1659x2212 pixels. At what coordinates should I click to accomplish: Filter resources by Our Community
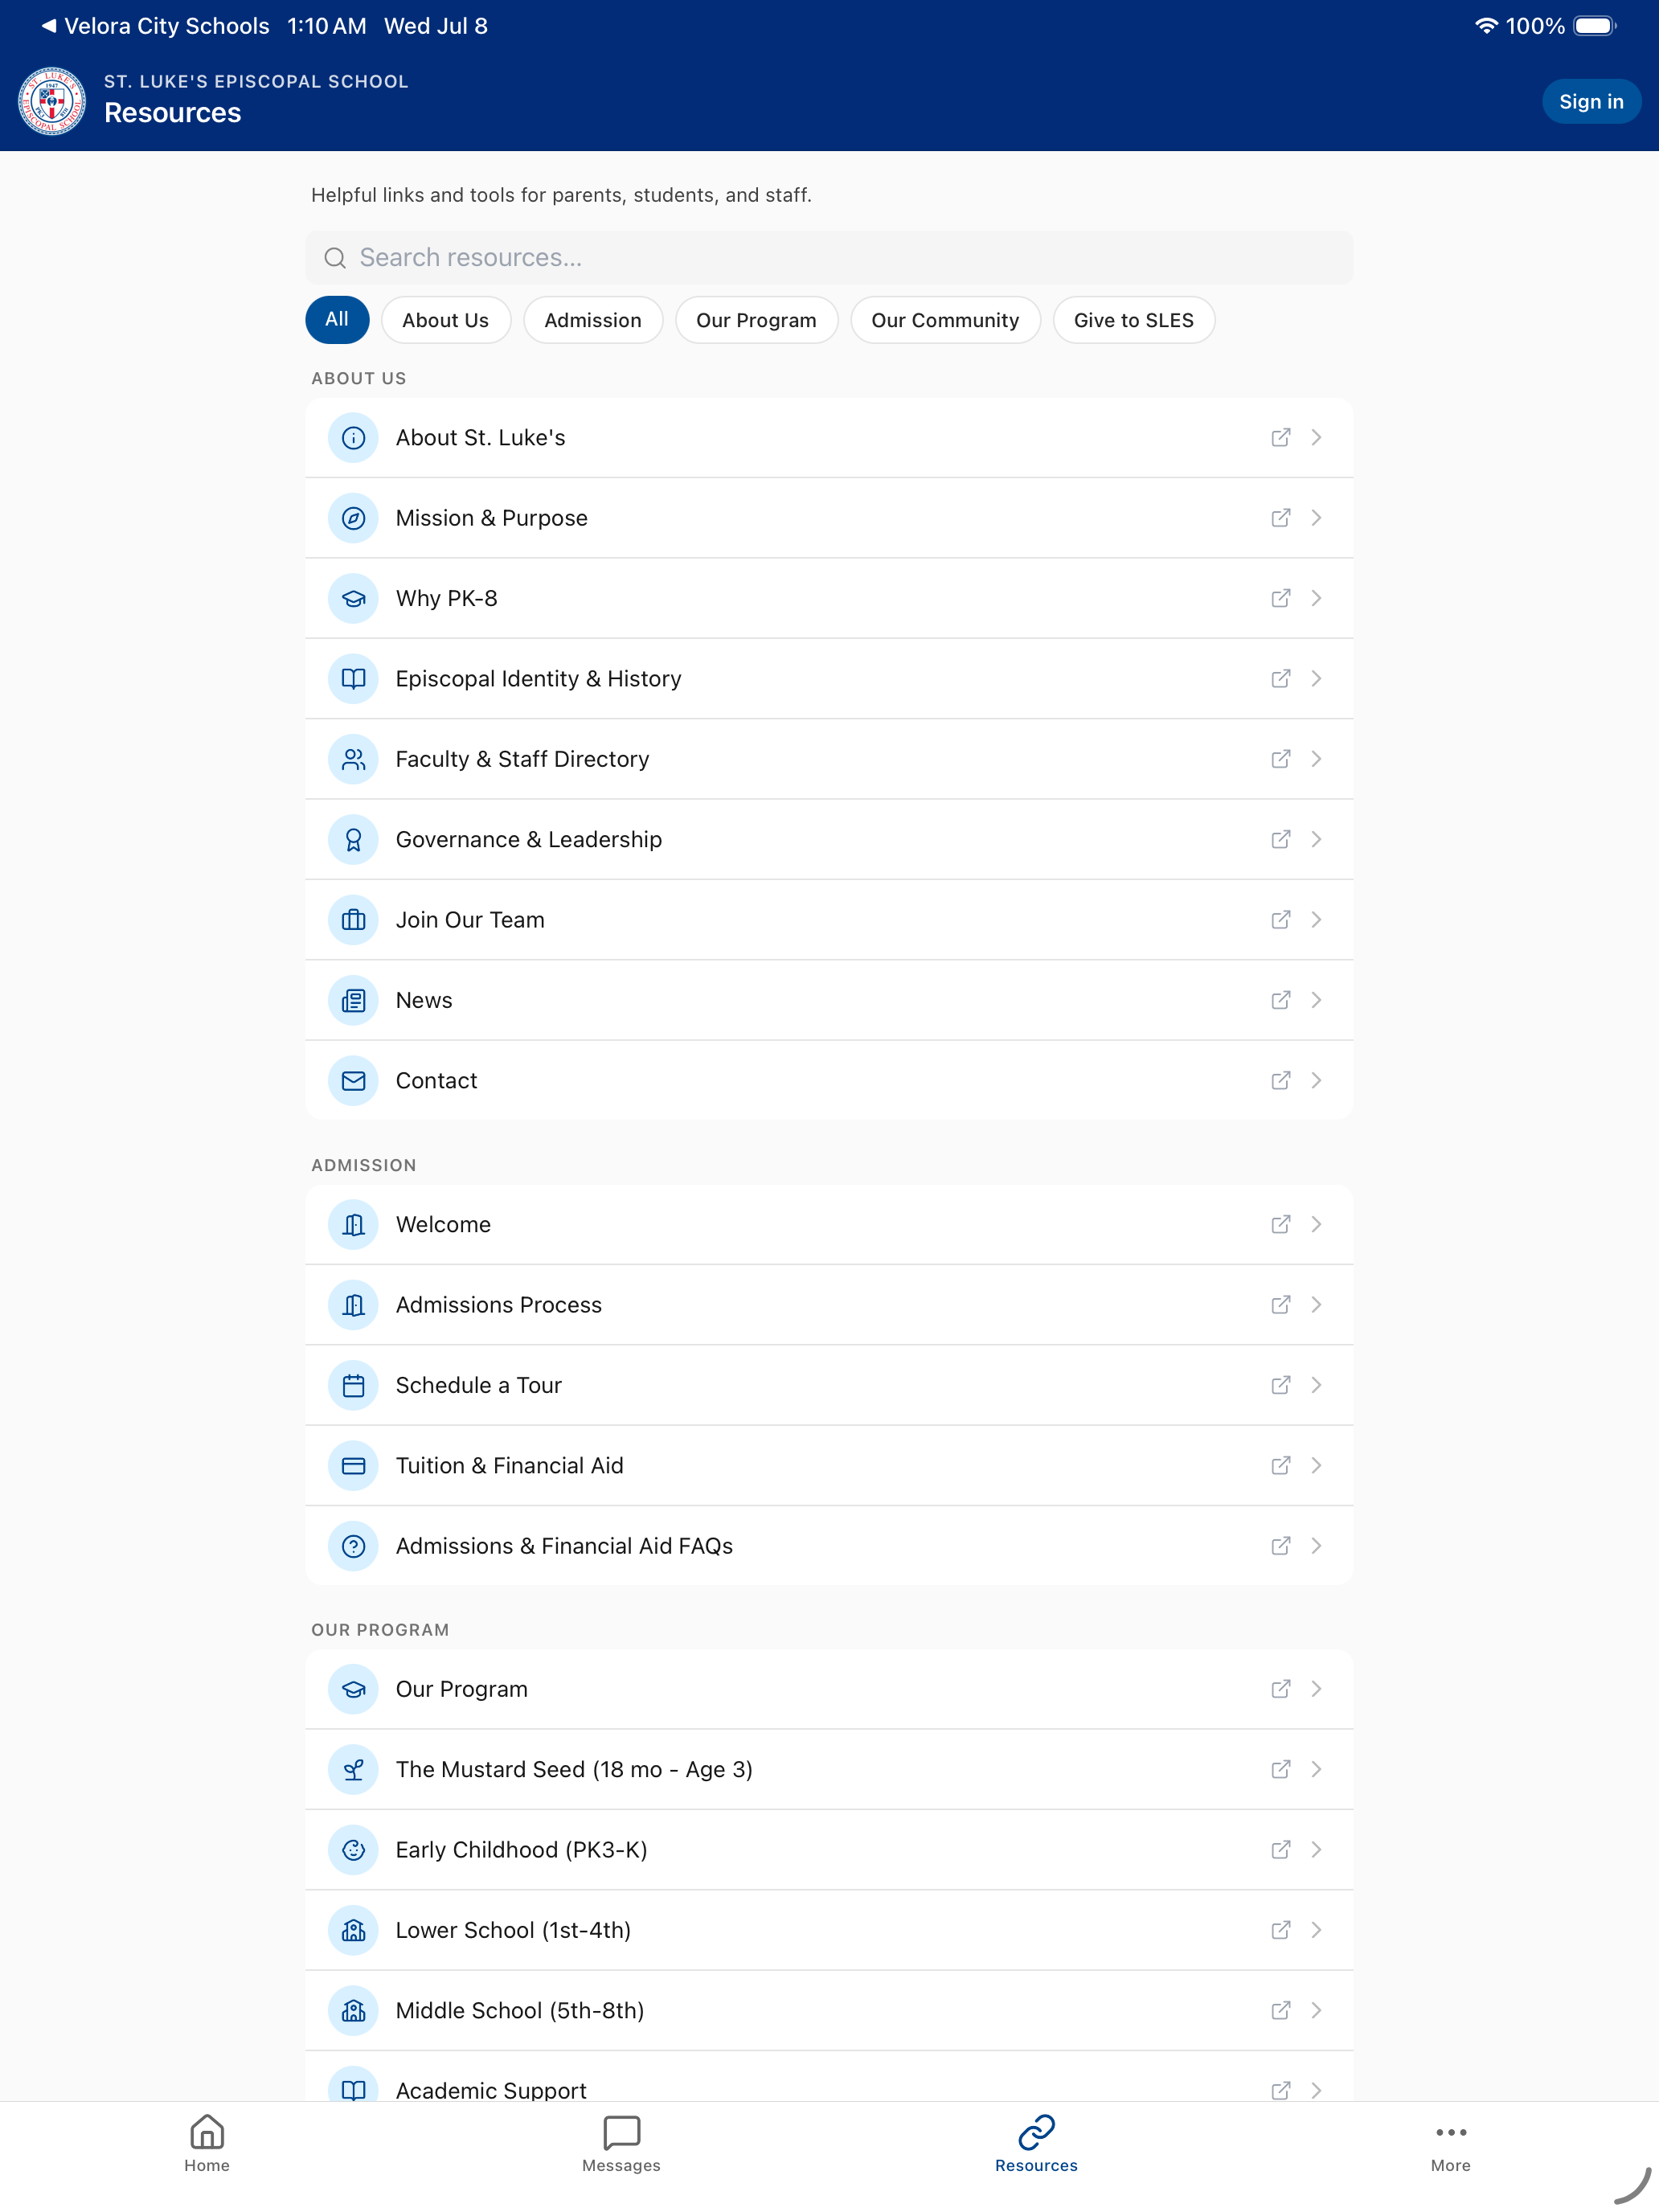pyautogui.click(x=945, y=320)
